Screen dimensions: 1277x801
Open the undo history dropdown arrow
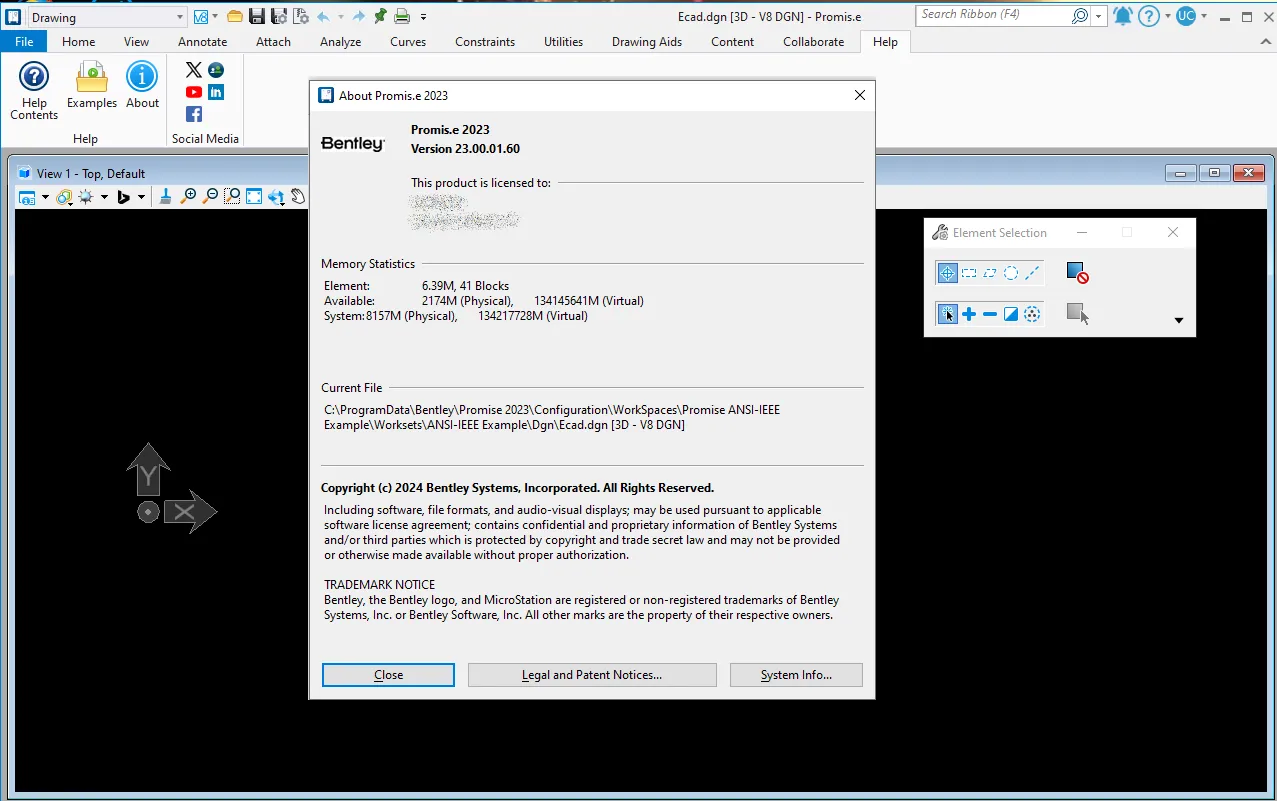click(340, 17)
